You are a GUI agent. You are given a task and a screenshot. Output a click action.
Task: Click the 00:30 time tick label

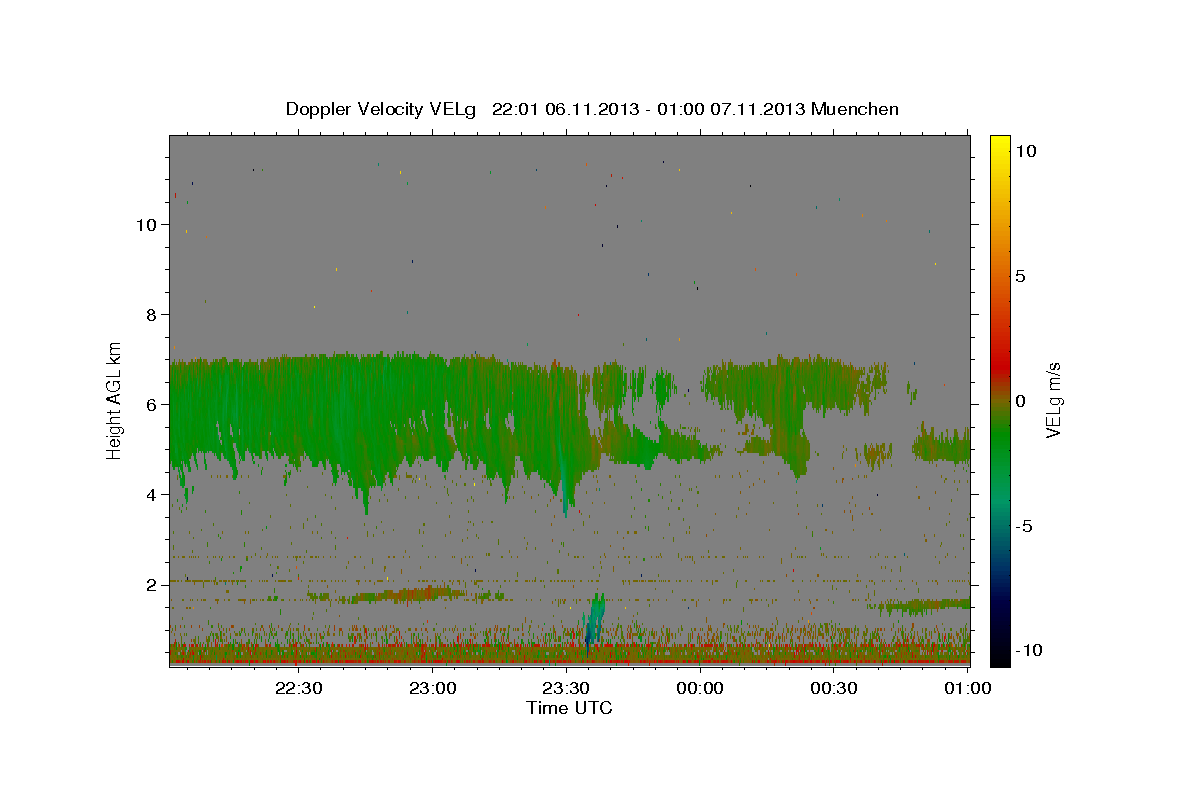pyautogui.click(x=834, y=688)
